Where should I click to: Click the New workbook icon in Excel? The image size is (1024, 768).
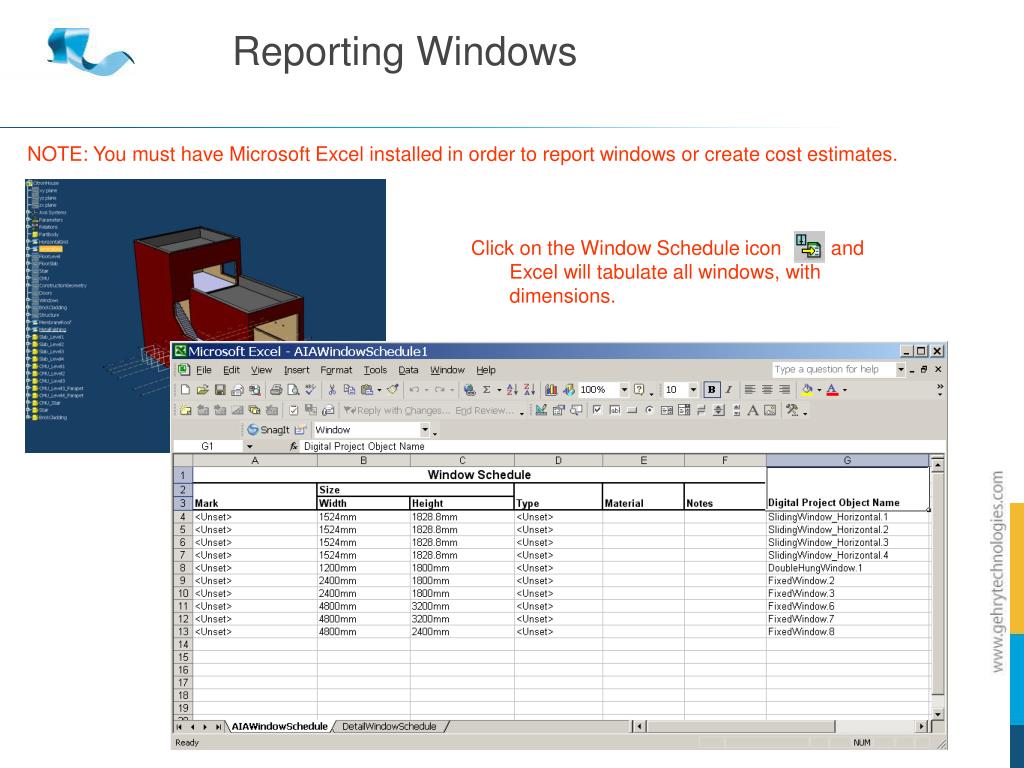coord(185,390)
